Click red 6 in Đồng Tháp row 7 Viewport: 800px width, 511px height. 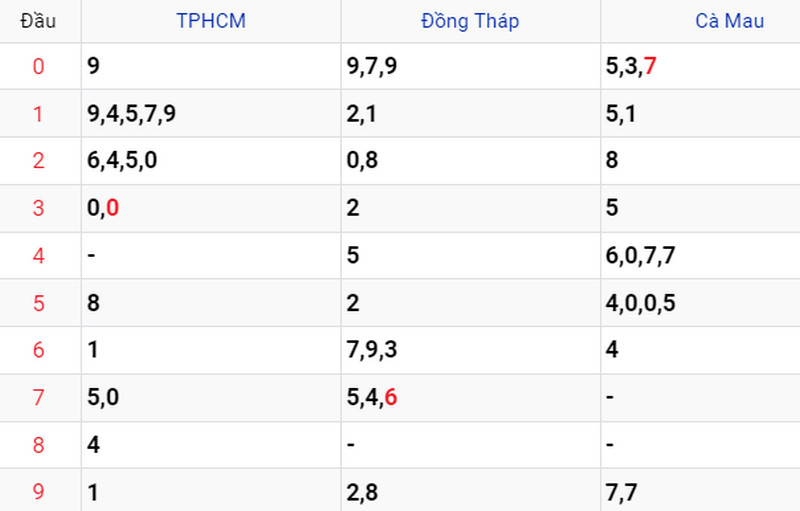(391, 397)
